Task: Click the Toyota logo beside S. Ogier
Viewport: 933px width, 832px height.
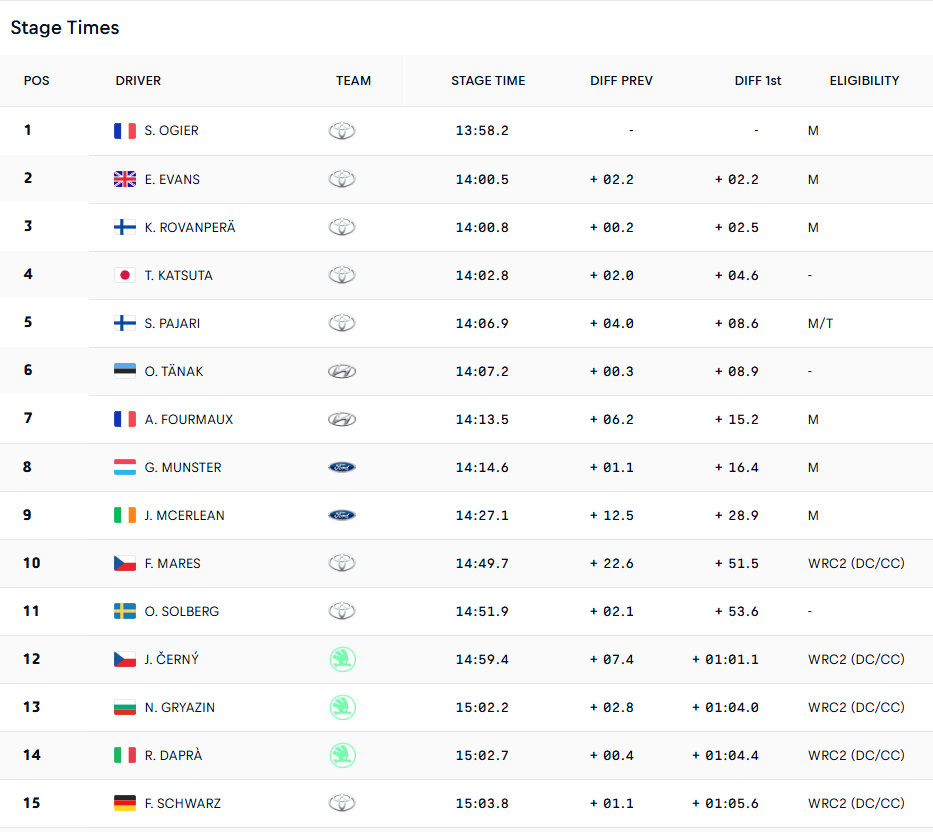Action: point(342,130)
